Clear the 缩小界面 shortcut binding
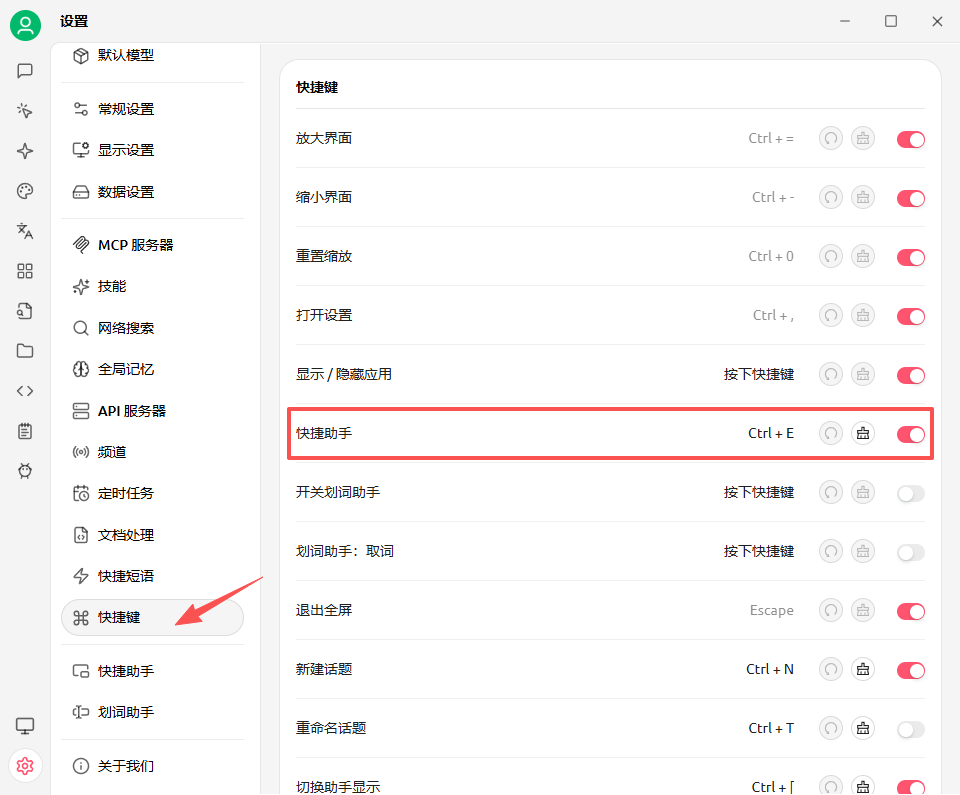This screenshot has width=960, height=795. click(863, 197)
